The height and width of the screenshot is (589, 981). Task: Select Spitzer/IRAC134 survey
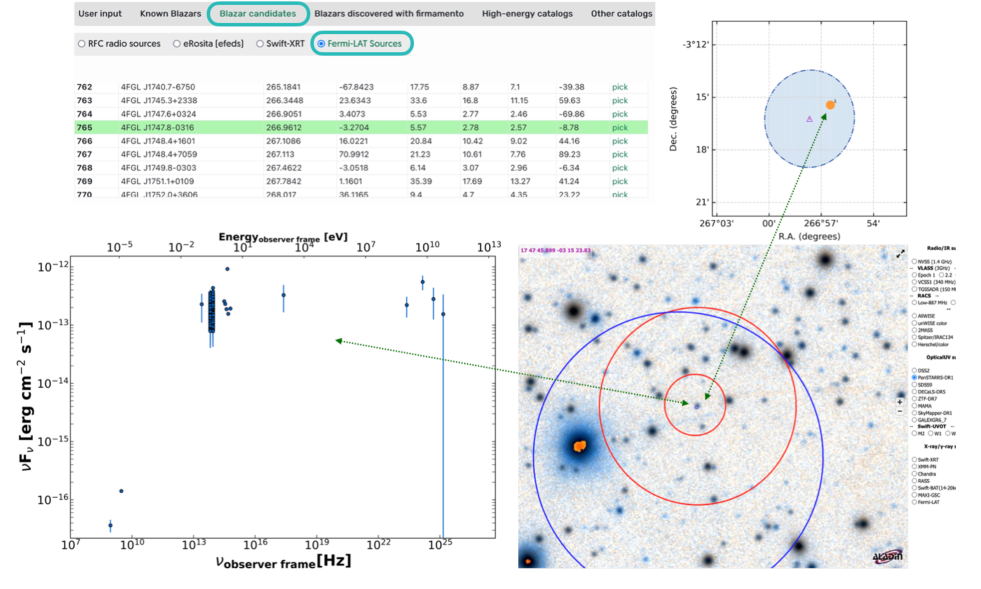pos(914,337)
